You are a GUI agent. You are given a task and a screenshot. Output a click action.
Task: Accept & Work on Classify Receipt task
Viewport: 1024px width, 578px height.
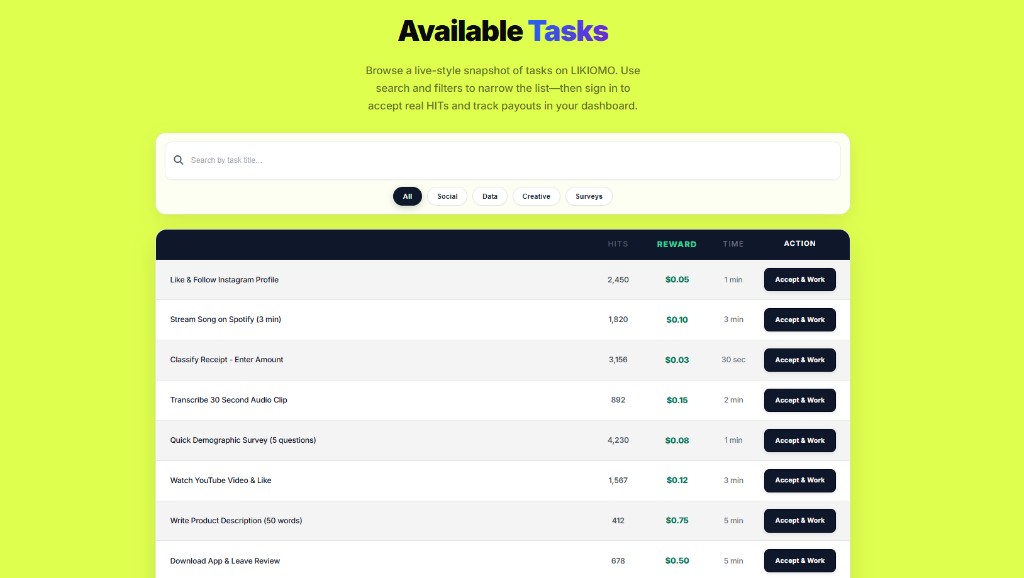coord(800,360)
